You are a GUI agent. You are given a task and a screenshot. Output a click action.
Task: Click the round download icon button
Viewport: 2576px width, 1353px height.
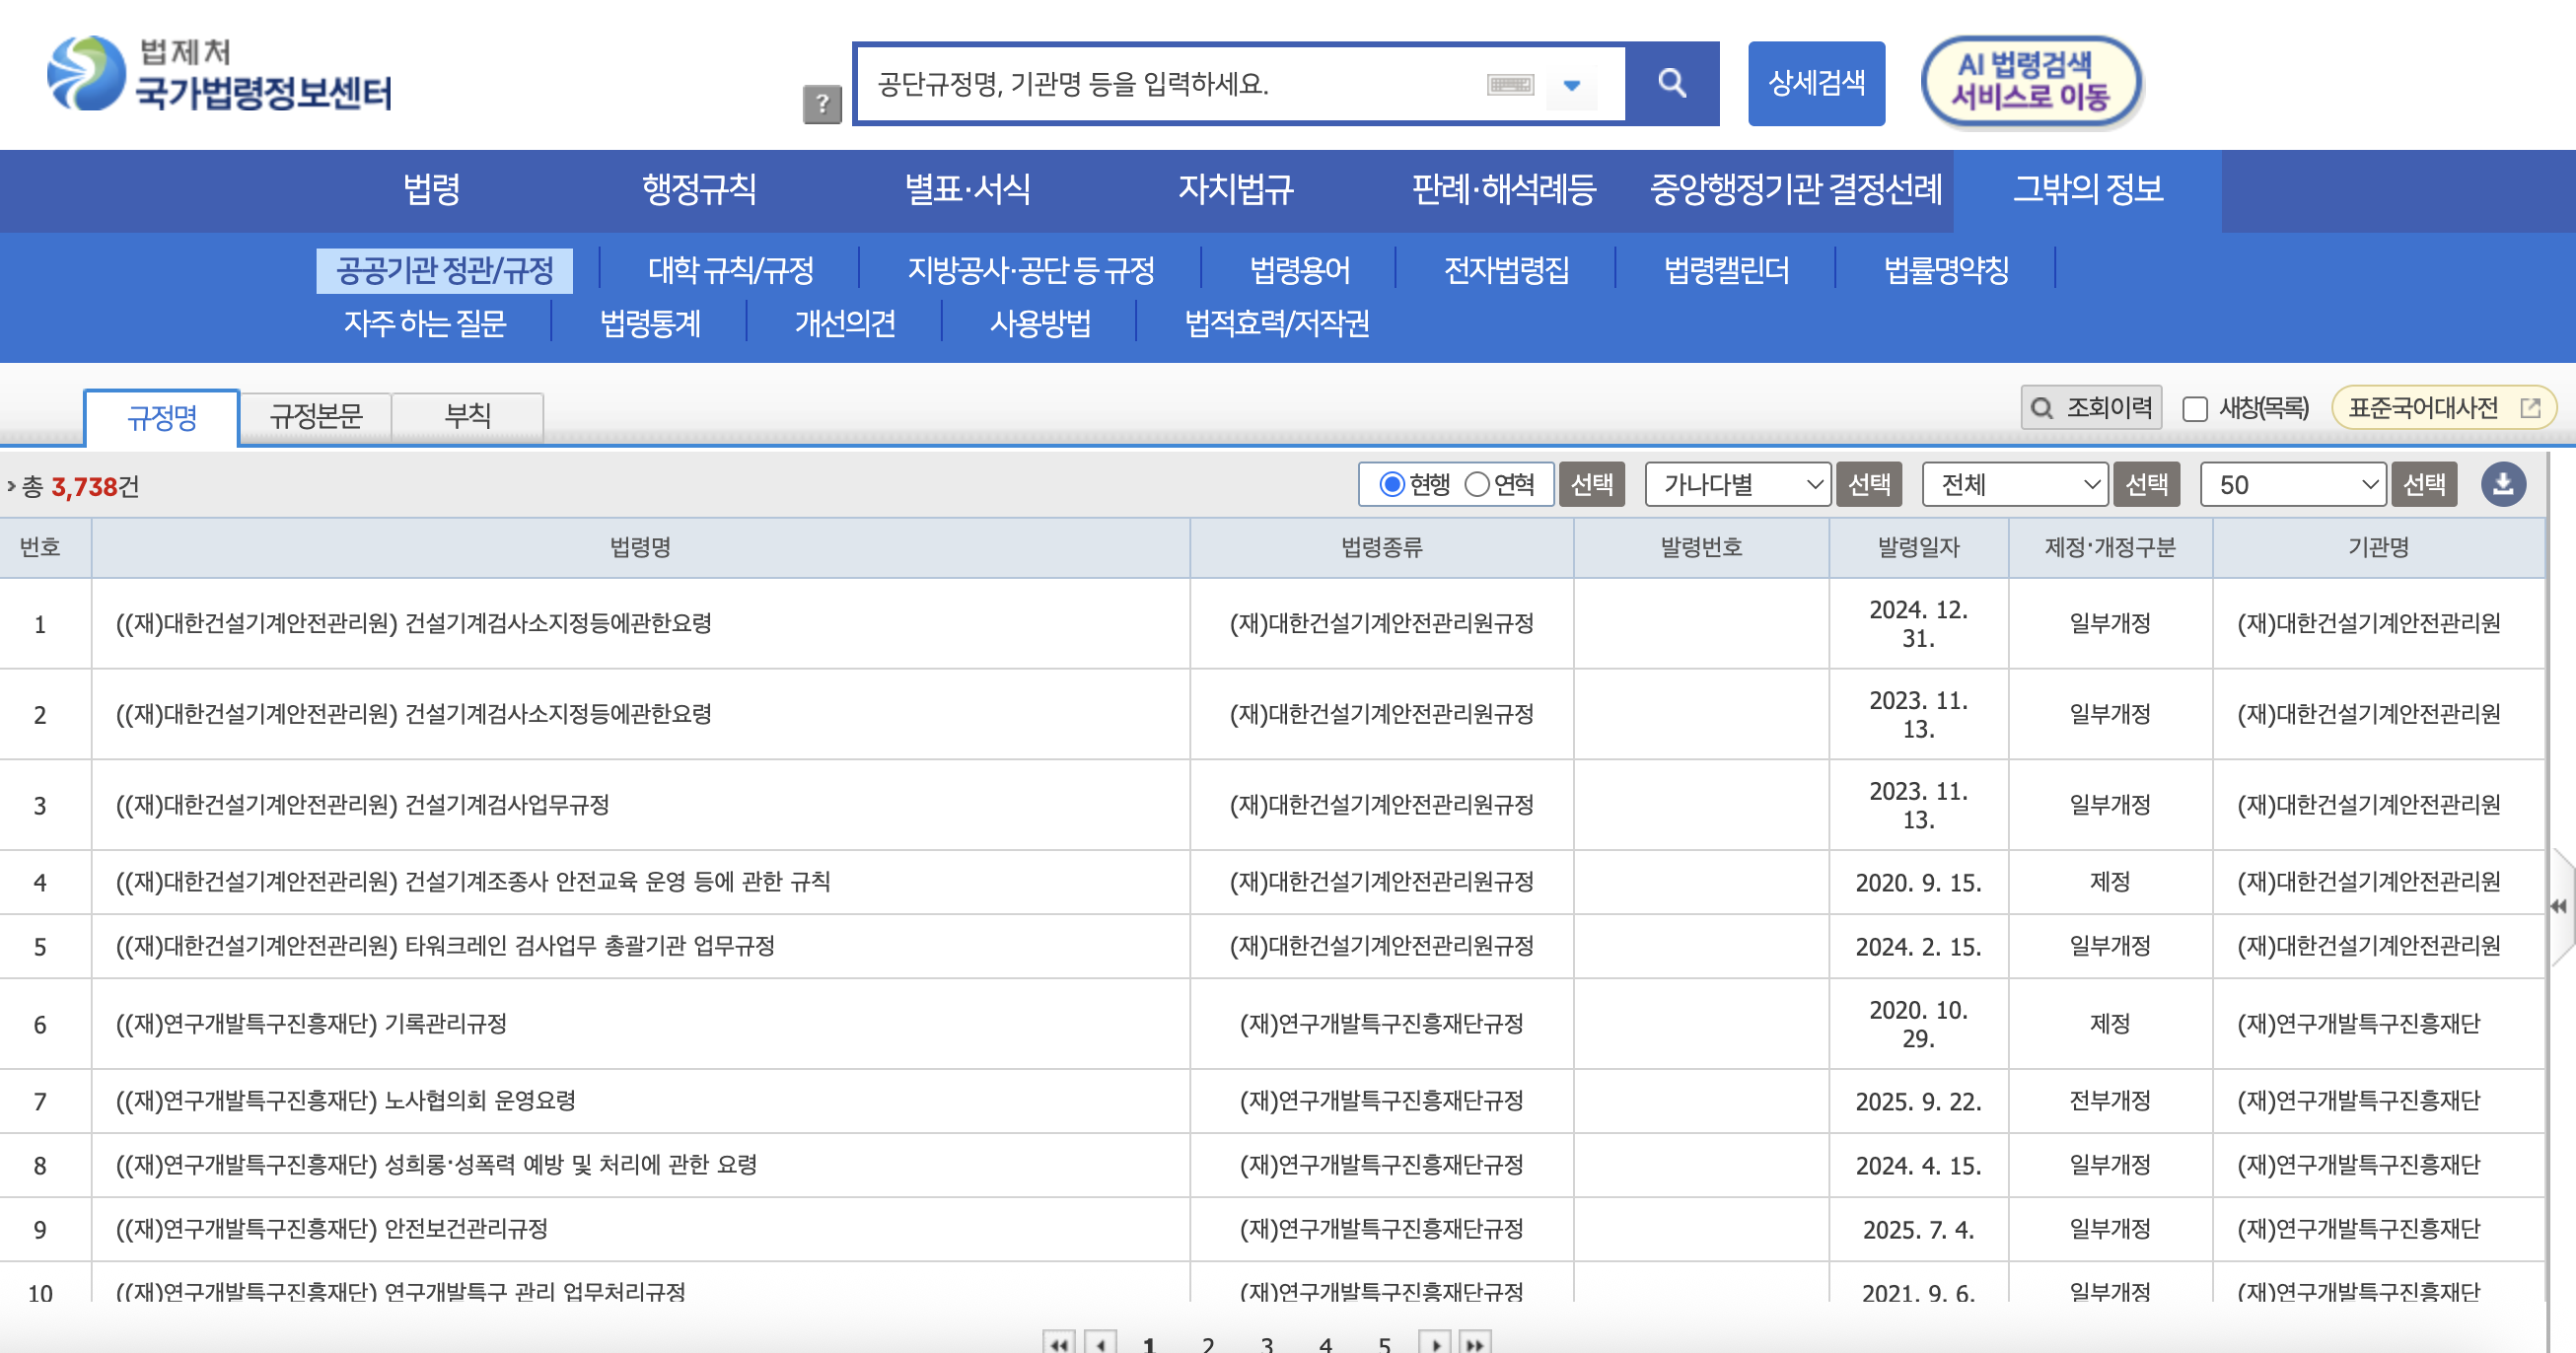click(x=2502, y=485)
